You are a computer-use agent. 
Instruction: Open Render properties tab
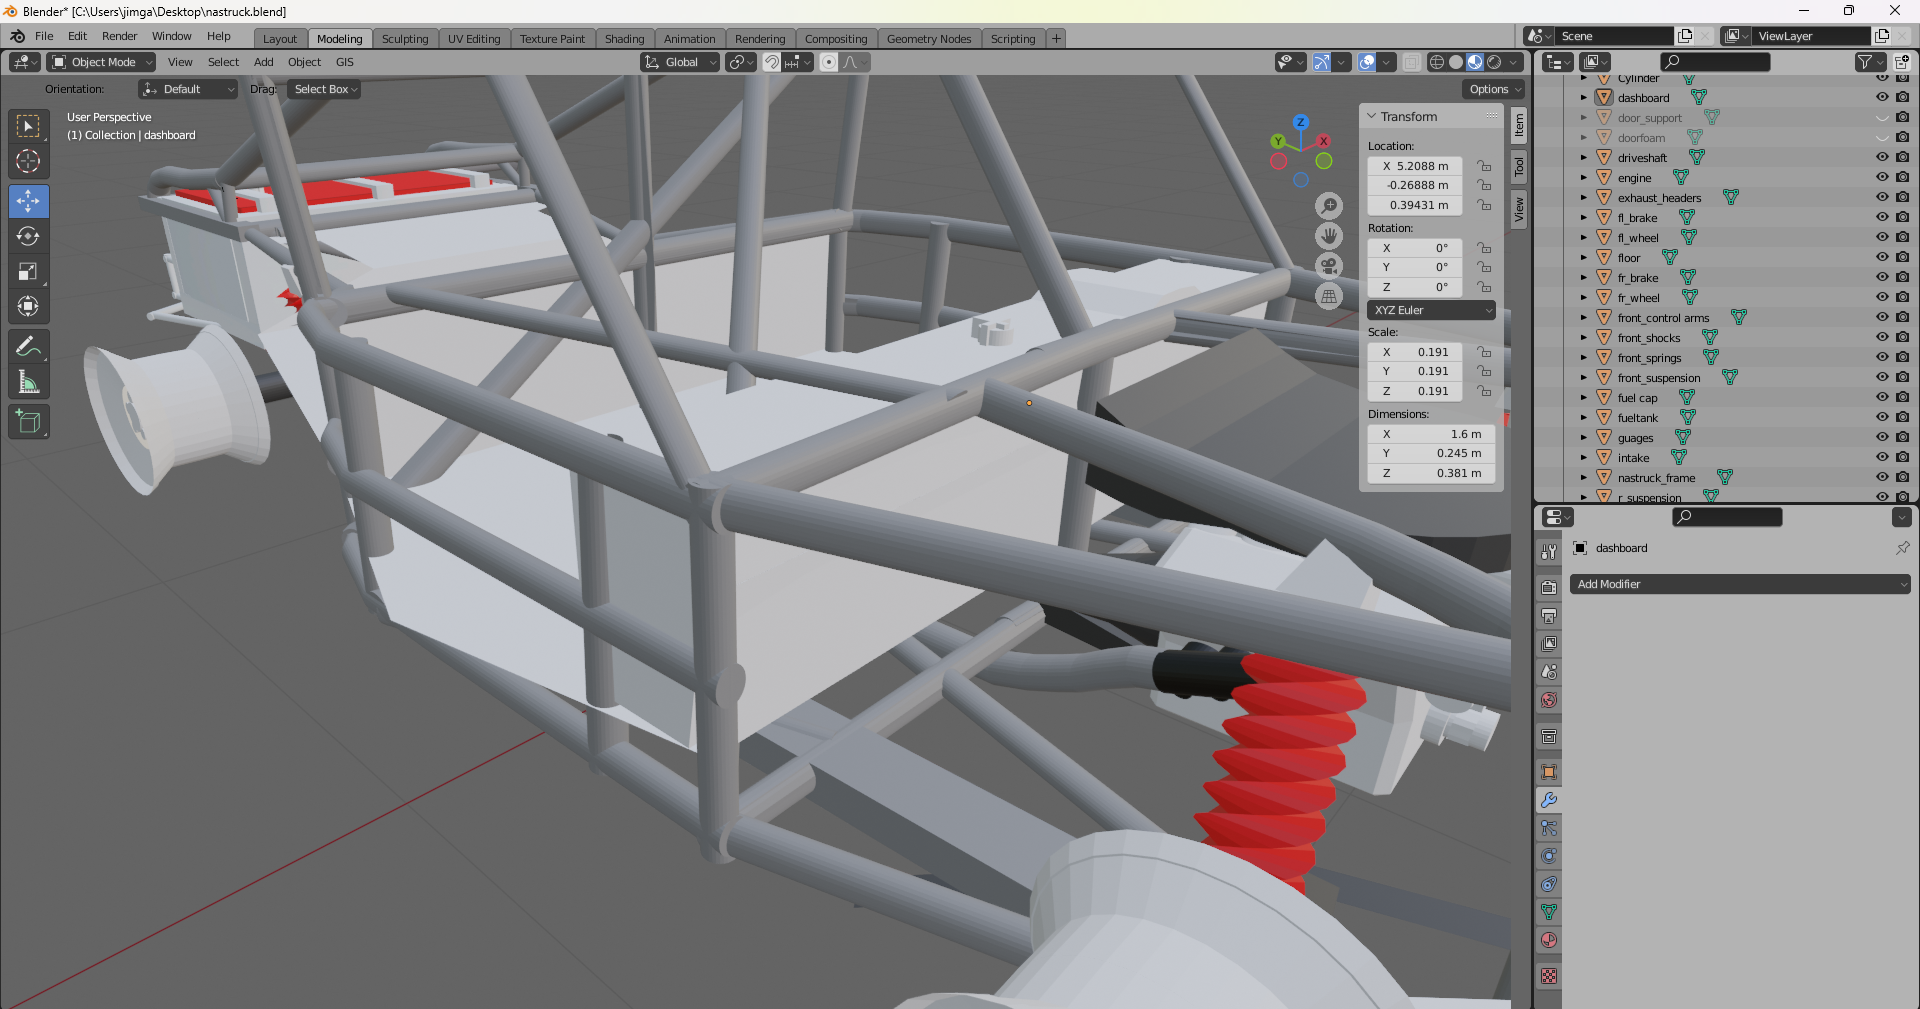pos(1549,588)
